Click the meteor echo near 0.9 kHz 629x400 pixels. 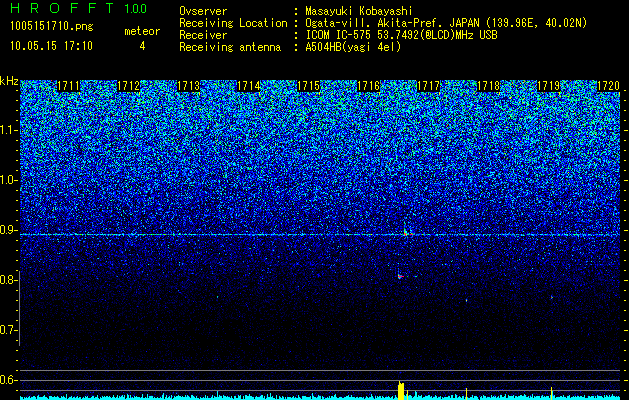click(x=407, y=232)
